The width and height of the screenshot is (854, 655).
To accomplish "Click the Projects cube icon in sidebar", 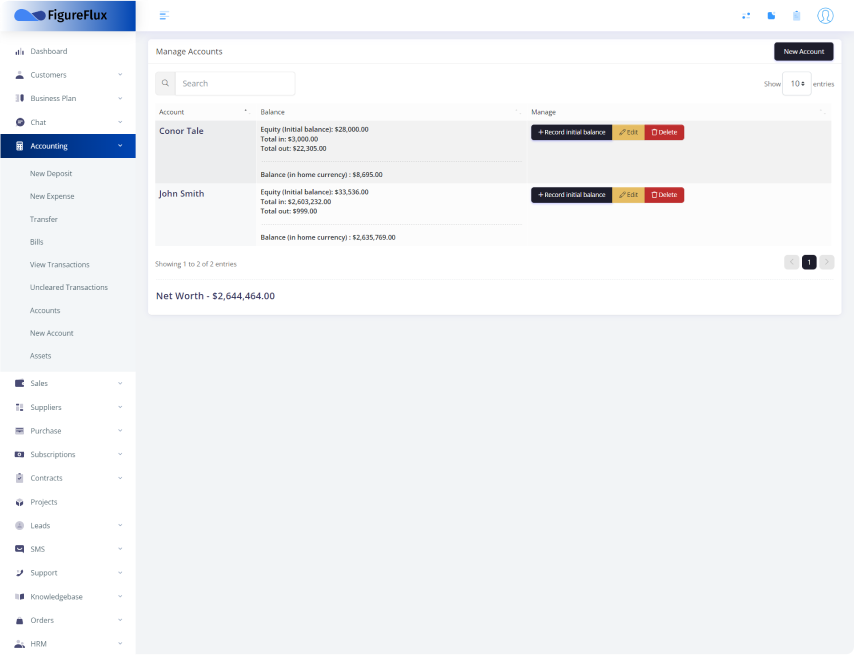I will (19, 502).
